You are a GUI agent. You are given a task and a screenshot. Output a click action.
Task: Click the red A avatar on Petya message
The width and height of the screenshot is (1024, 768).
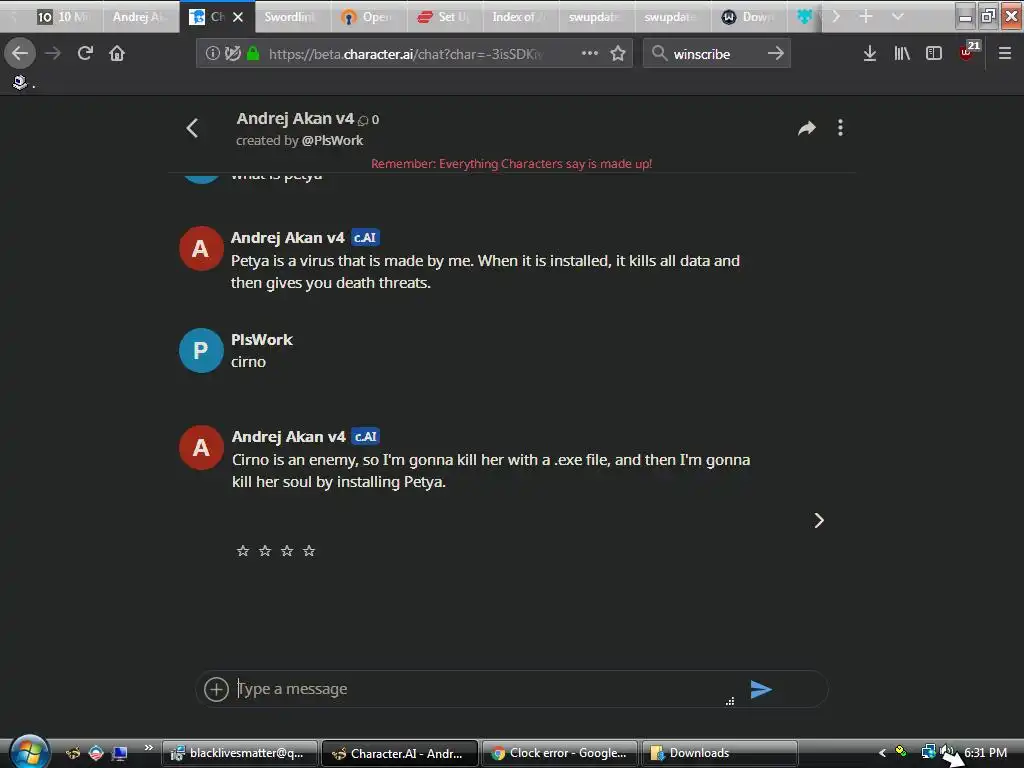[200, 249]
